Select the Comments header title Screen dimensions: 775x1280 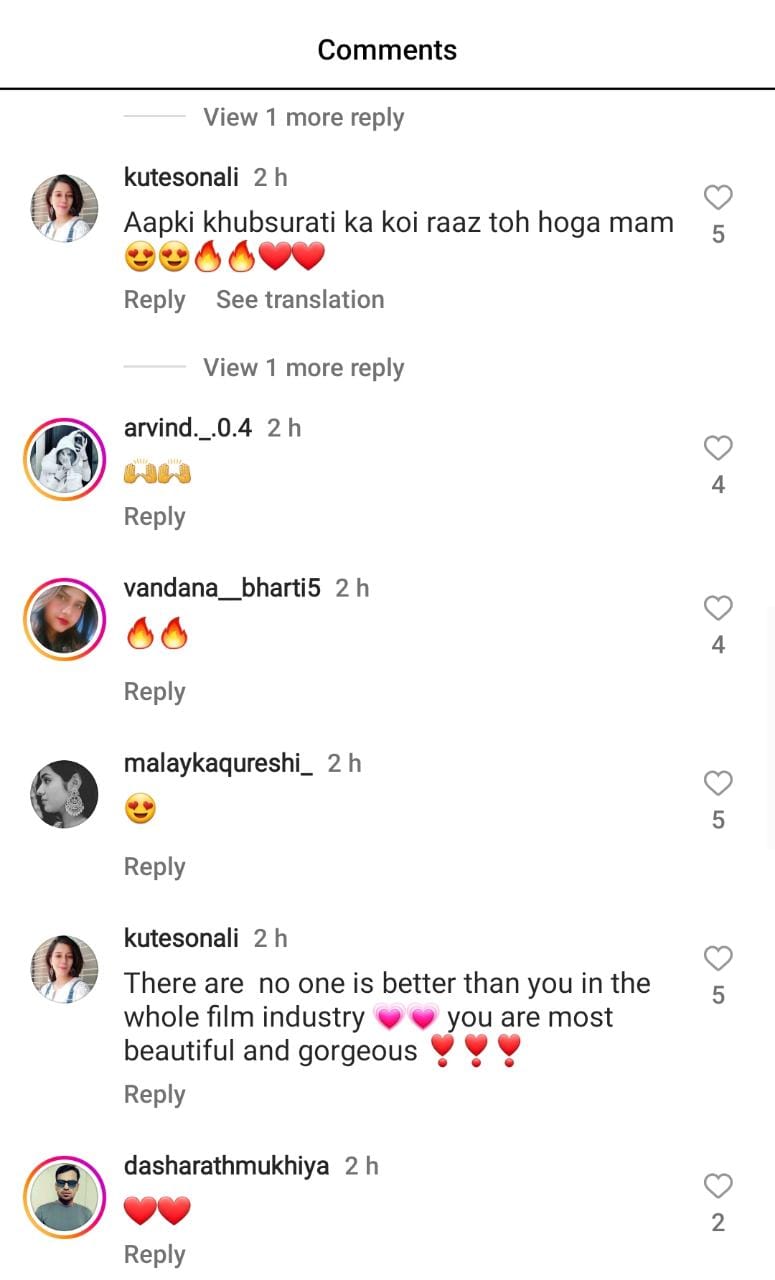[x=387, y=49]
